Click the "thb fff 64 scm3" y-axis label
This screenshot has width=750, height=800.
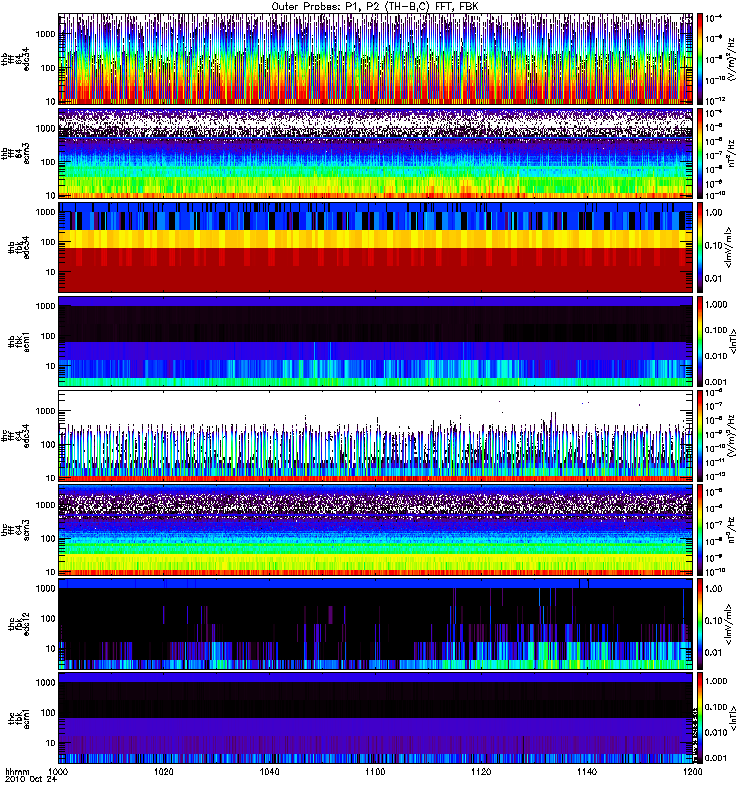tap(15, 153)
